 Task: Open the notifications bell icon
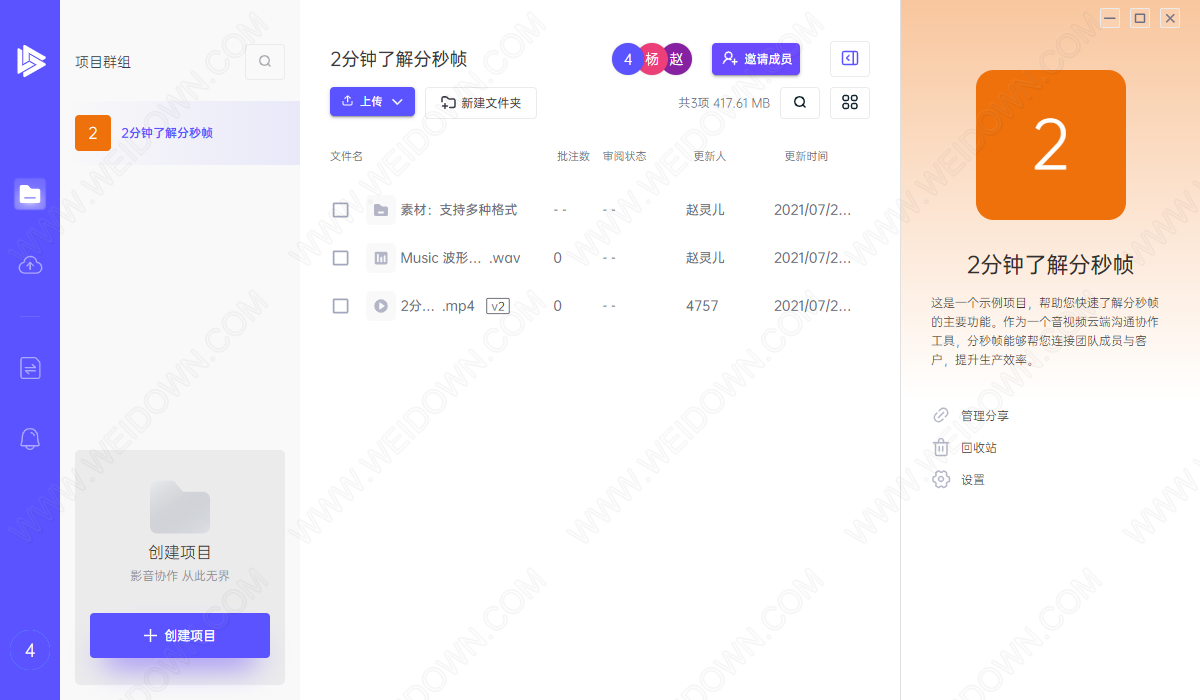coord(30,438)
